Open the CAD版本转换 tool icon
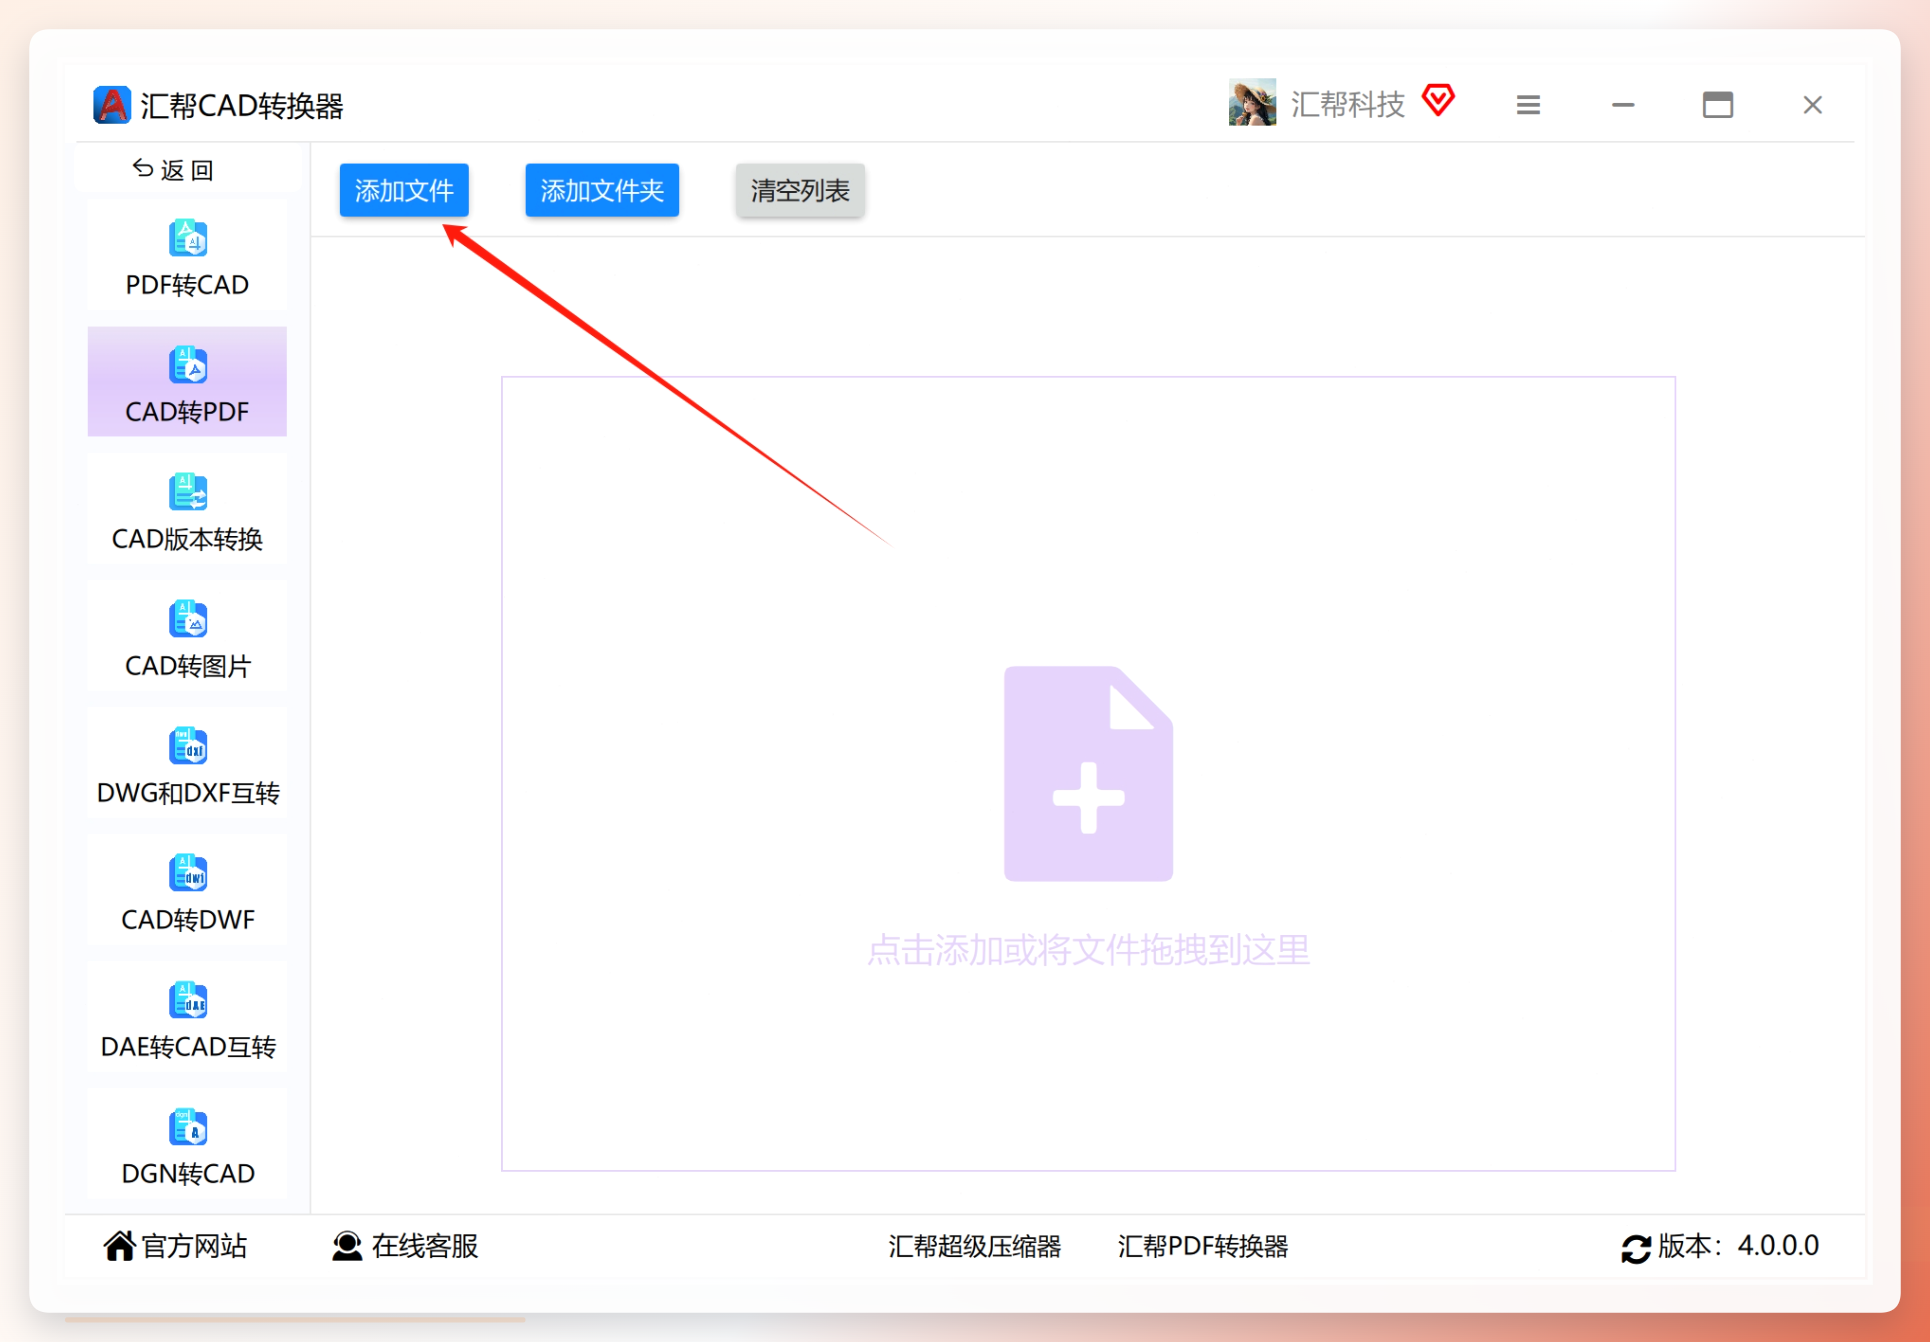This screenshot has width=1930, height=1342. 188,492
